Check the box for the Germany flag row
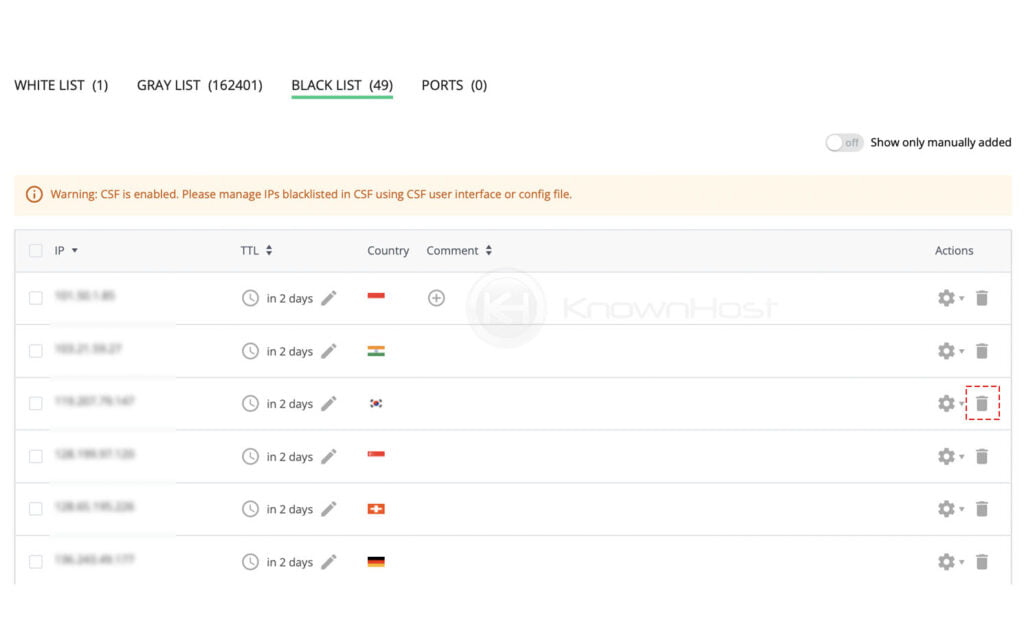The width and height of the screenshot is (1024, 640). 36,562
